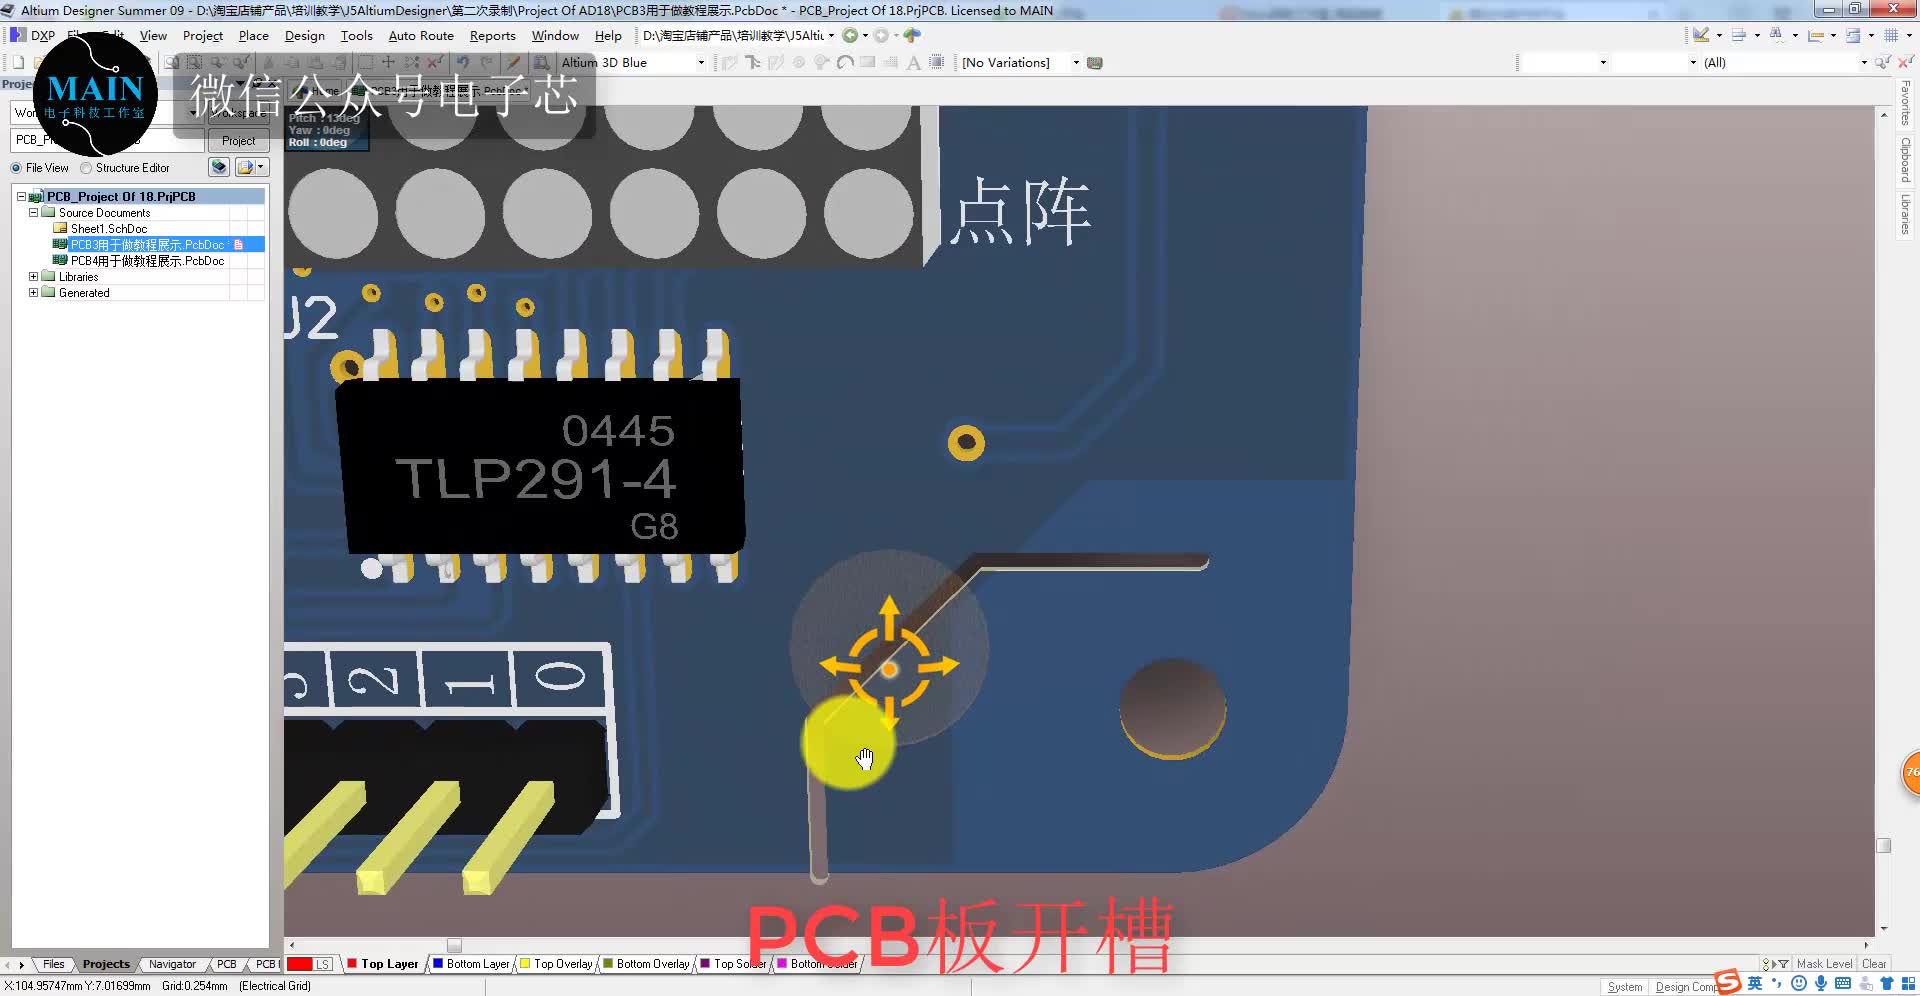Image resolution: width=1920 pixels, height=996 pixels.
Task: Select the Place String (A) toolbar icon
Action: click(914, 62)
